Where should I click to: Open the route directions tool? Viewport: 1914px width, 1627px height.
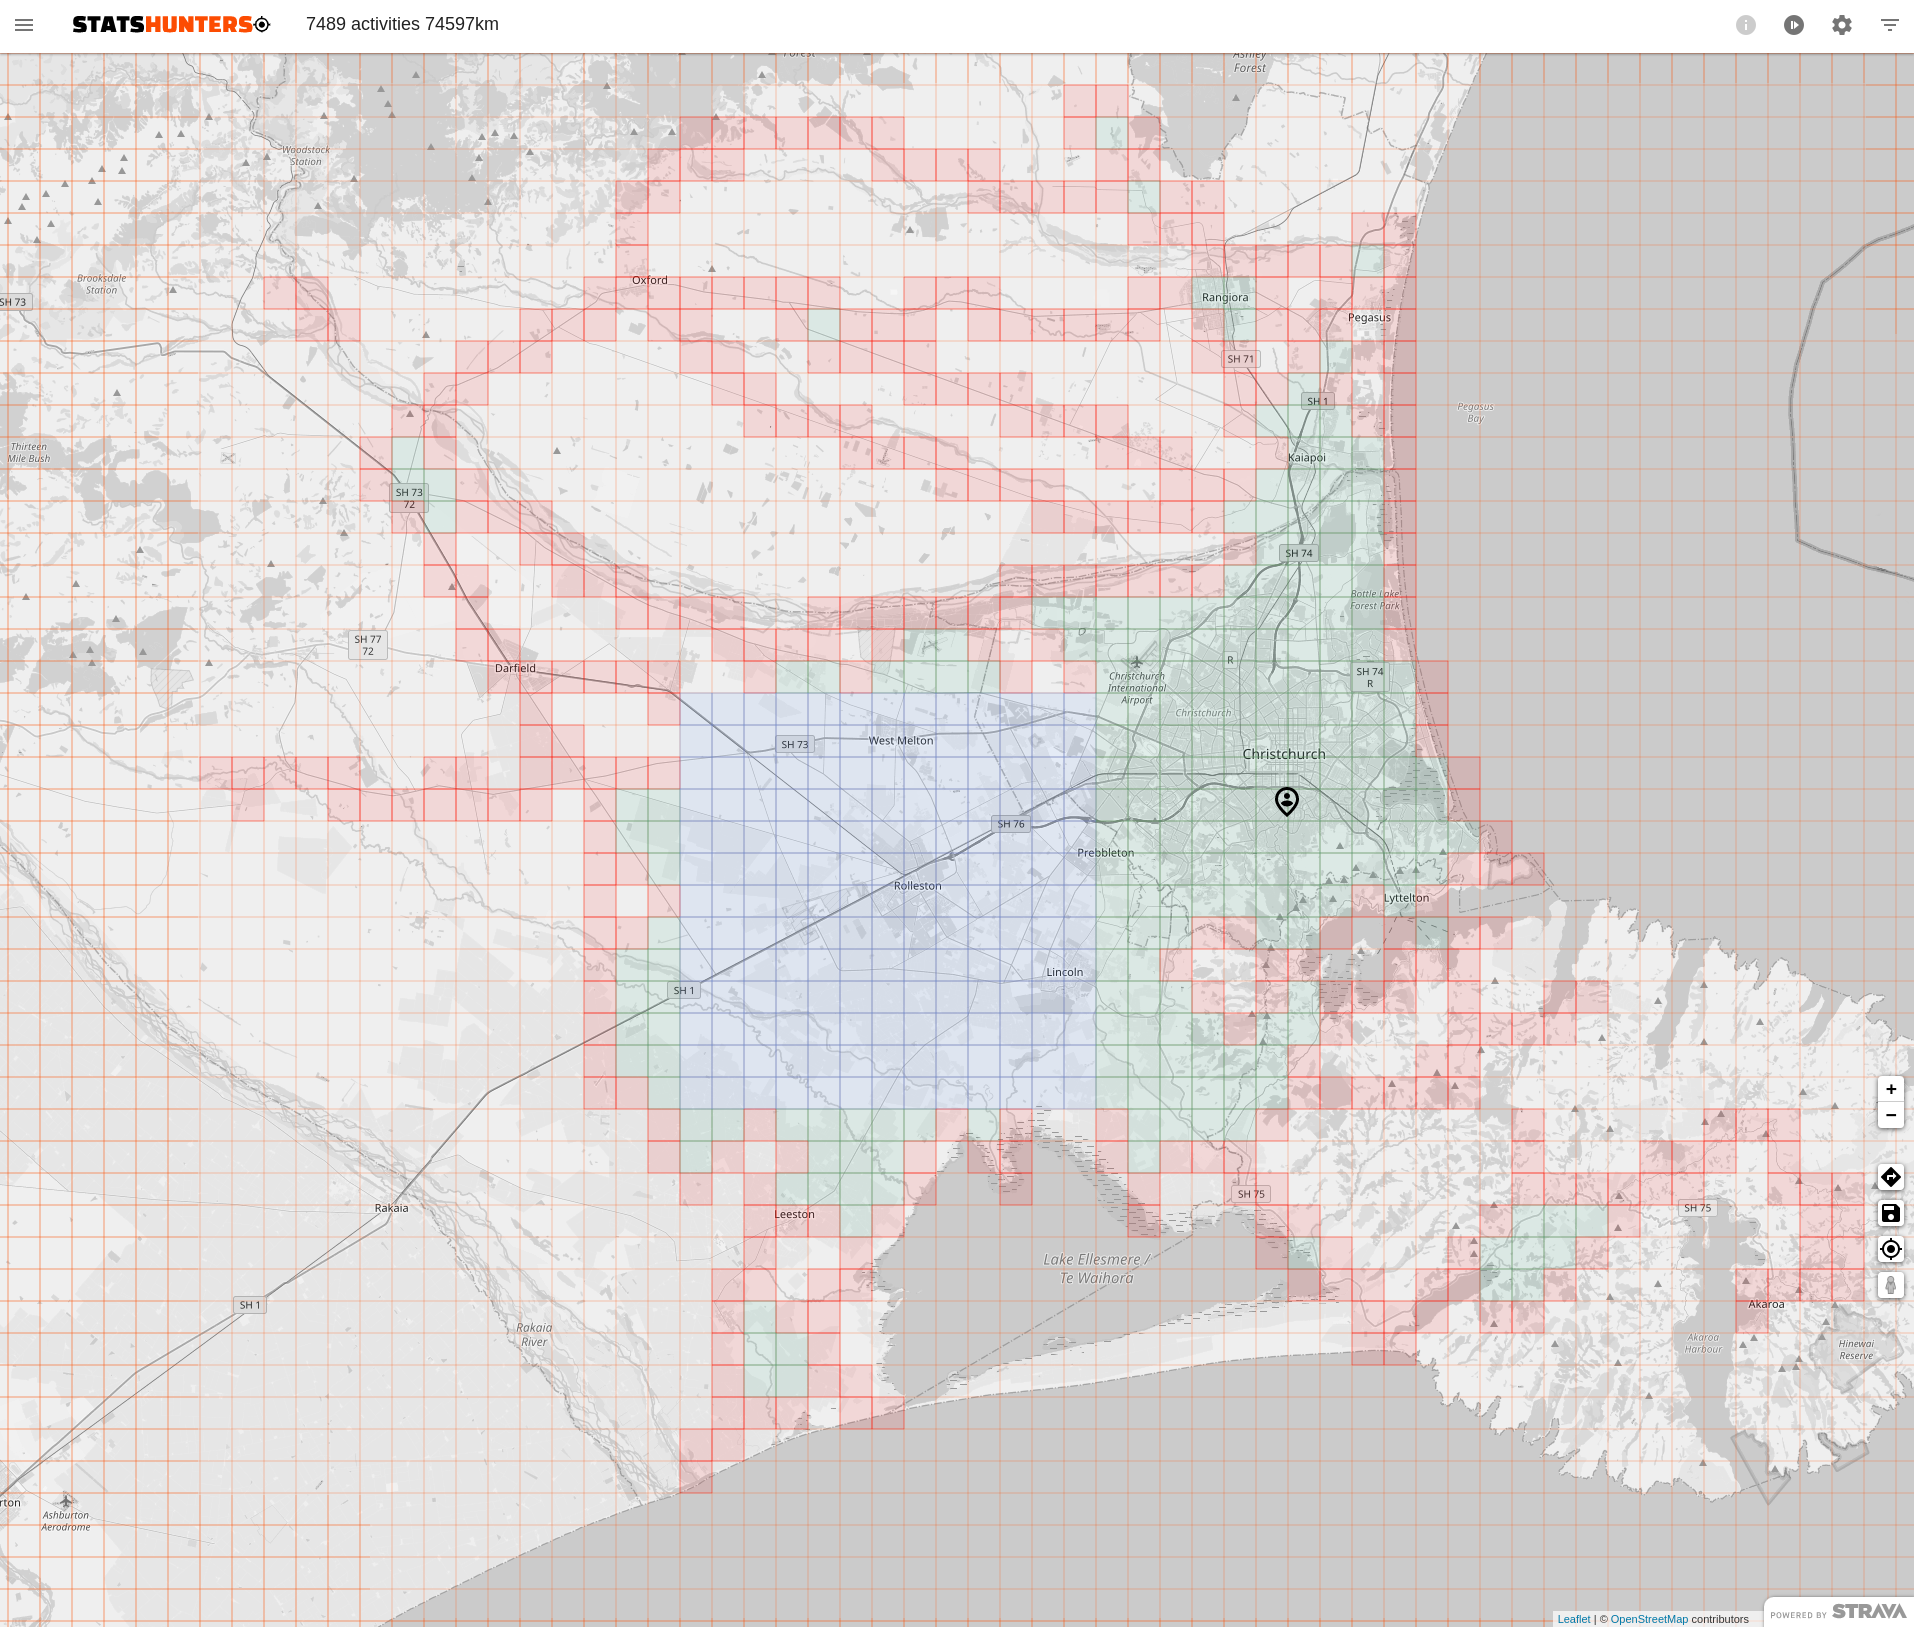tap(1890, 1177)
